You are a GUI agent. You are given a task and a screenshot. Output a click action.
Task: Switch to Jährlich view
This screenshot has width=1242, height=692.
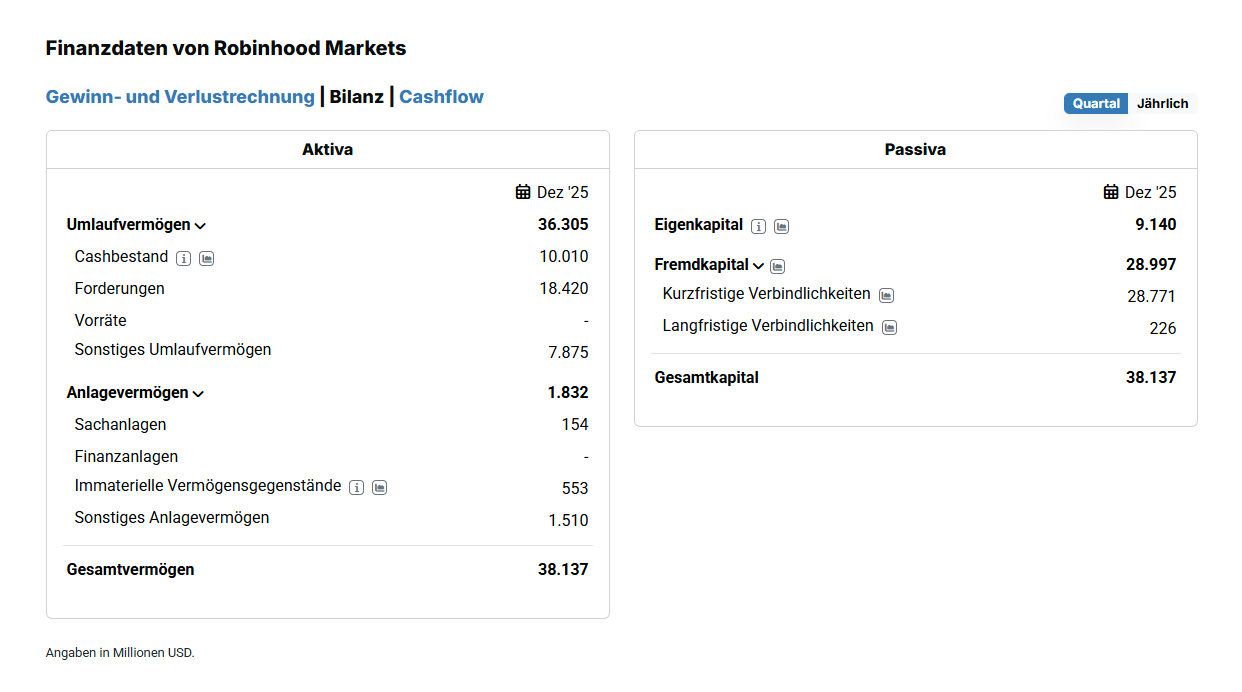point(1162,104)
